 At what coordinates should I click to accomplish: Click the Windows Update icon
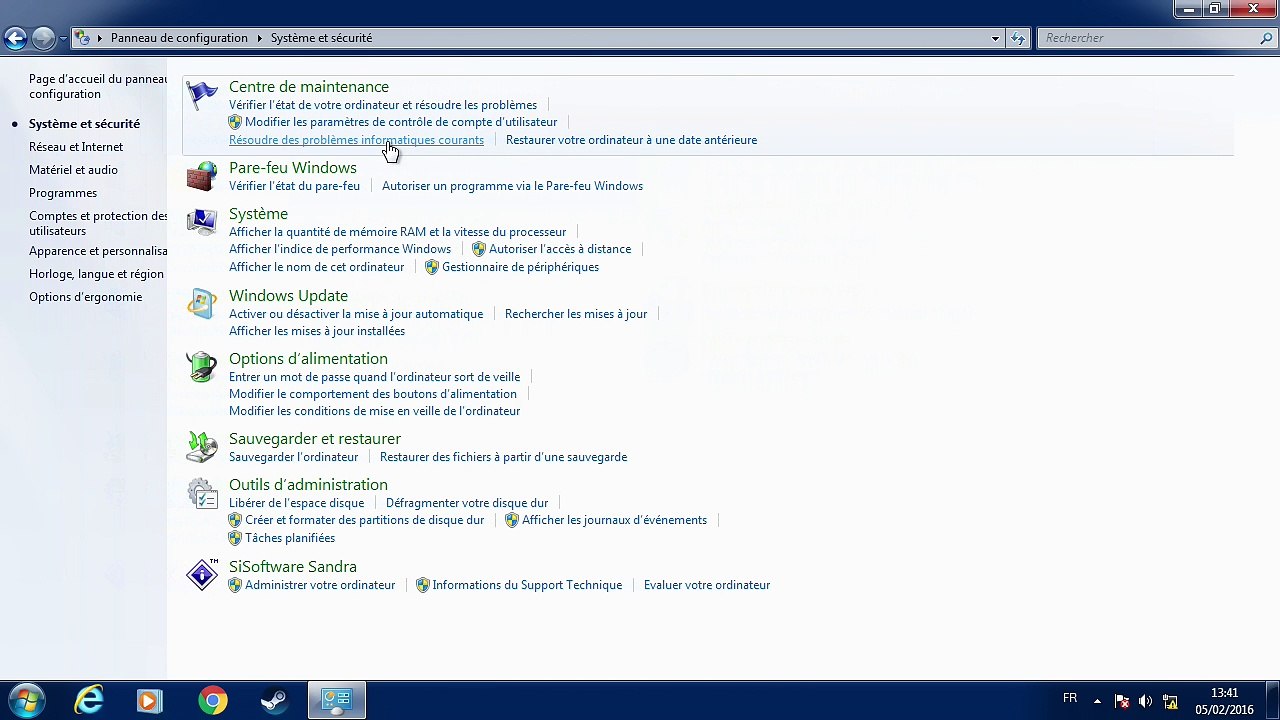[x=202, y=304]
